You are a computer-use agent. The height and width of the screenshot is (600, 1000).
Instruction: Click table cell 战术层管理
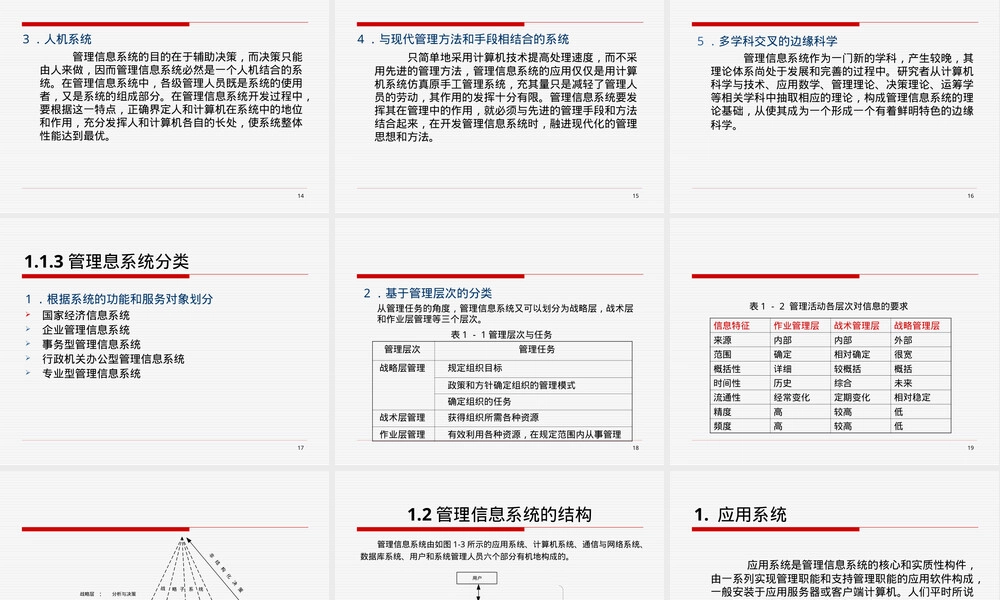click(x=402, y=418)
